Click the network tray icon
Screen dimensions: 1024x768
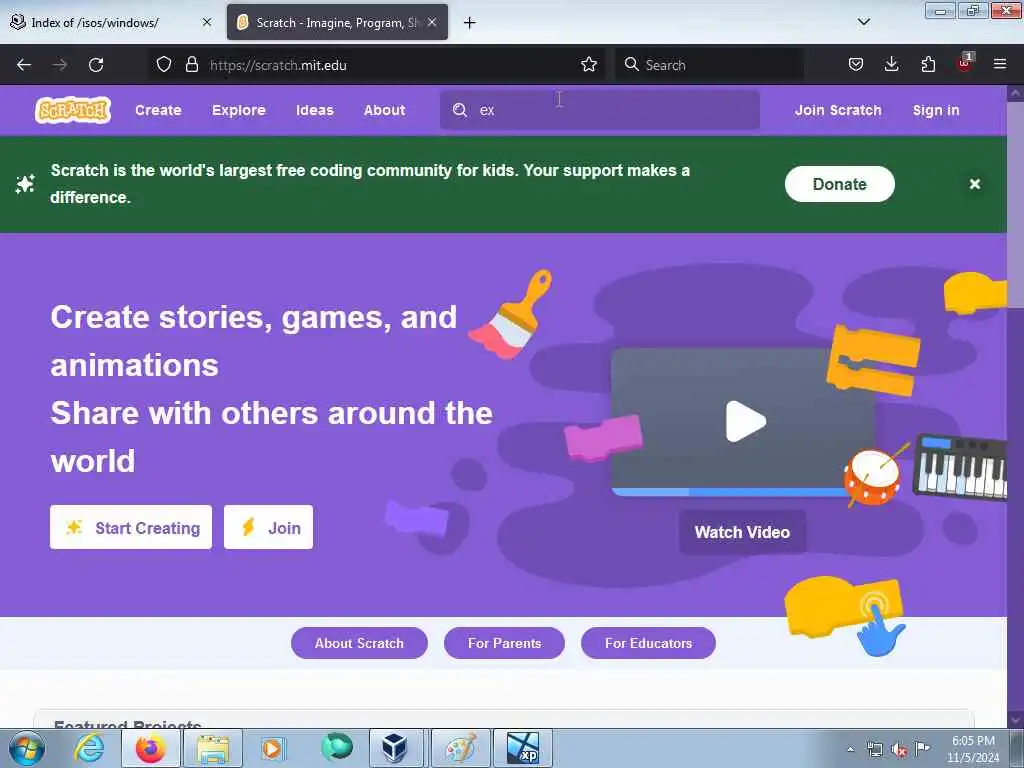(x=874, y=750)
